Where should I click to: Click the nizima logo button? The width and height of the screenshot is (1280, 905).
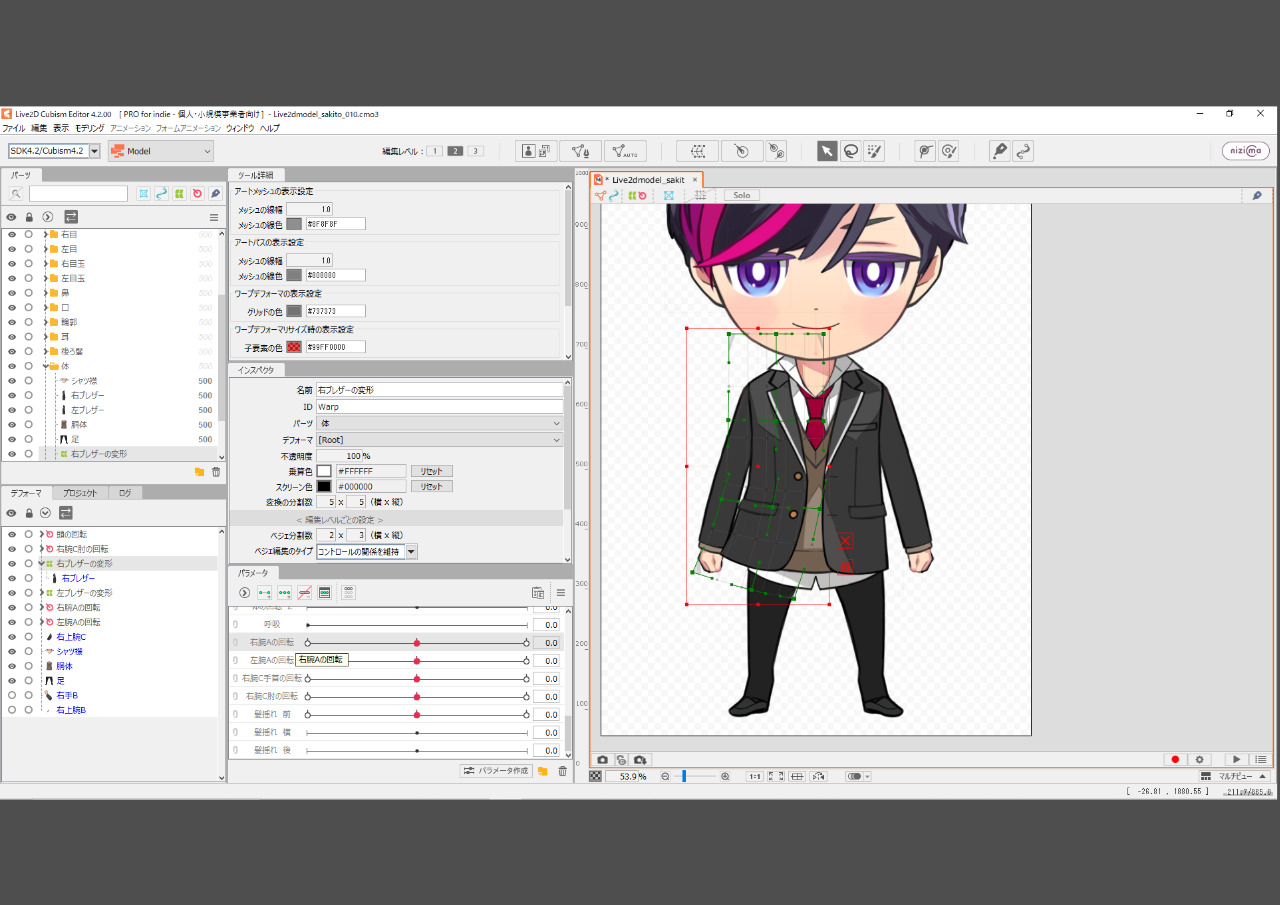(x=1246, y=151)
